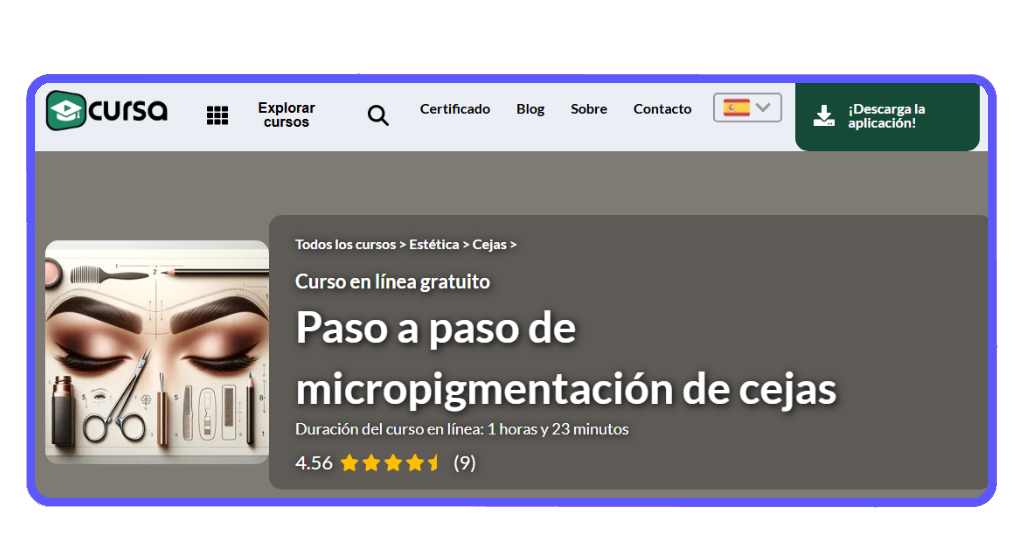Screen dimensions: 1024x536
Task: Click the search magnifier icon
Action: pos(378,116)
